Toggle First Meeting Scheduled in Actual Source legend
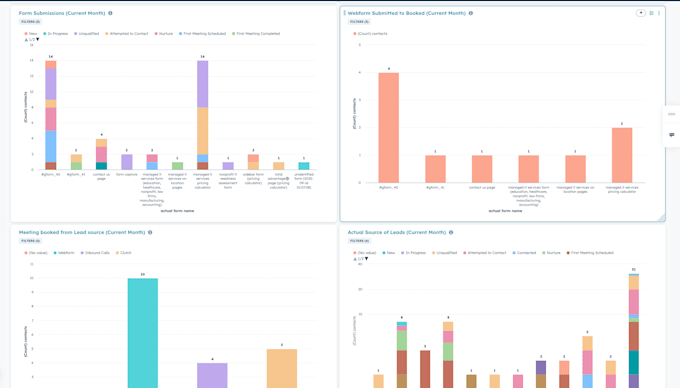This screenshot has height=388, width=680. point(590,253)
